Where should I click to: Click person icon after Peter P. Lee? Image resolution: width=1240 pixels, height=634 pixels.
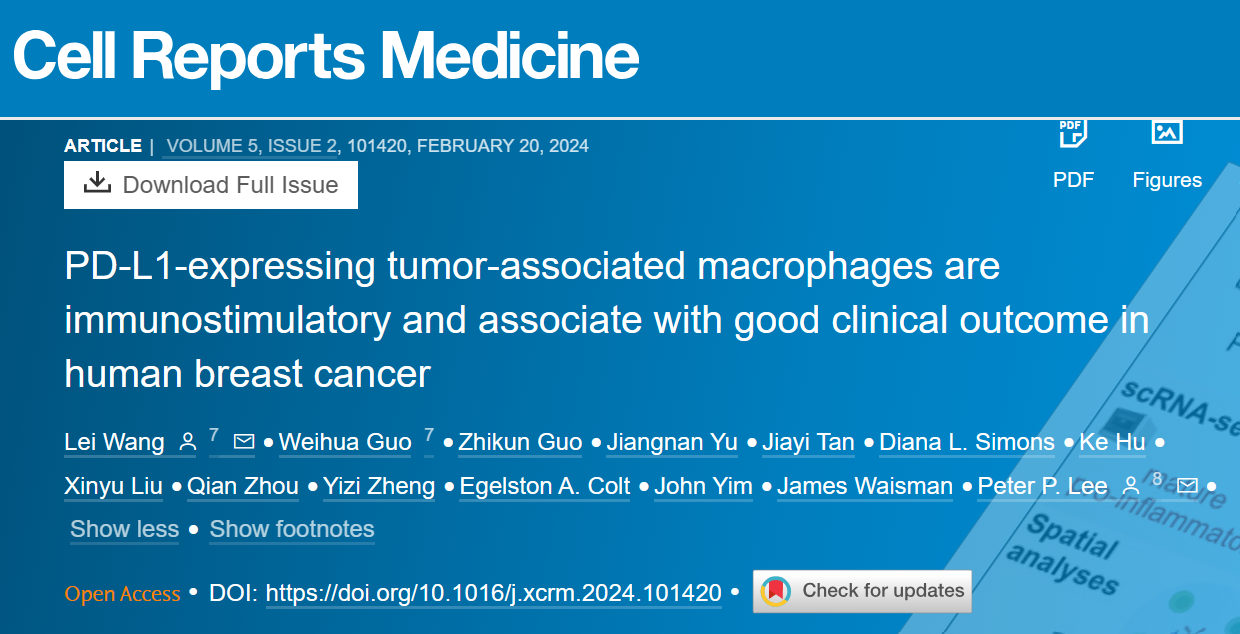click(1131, 486)
